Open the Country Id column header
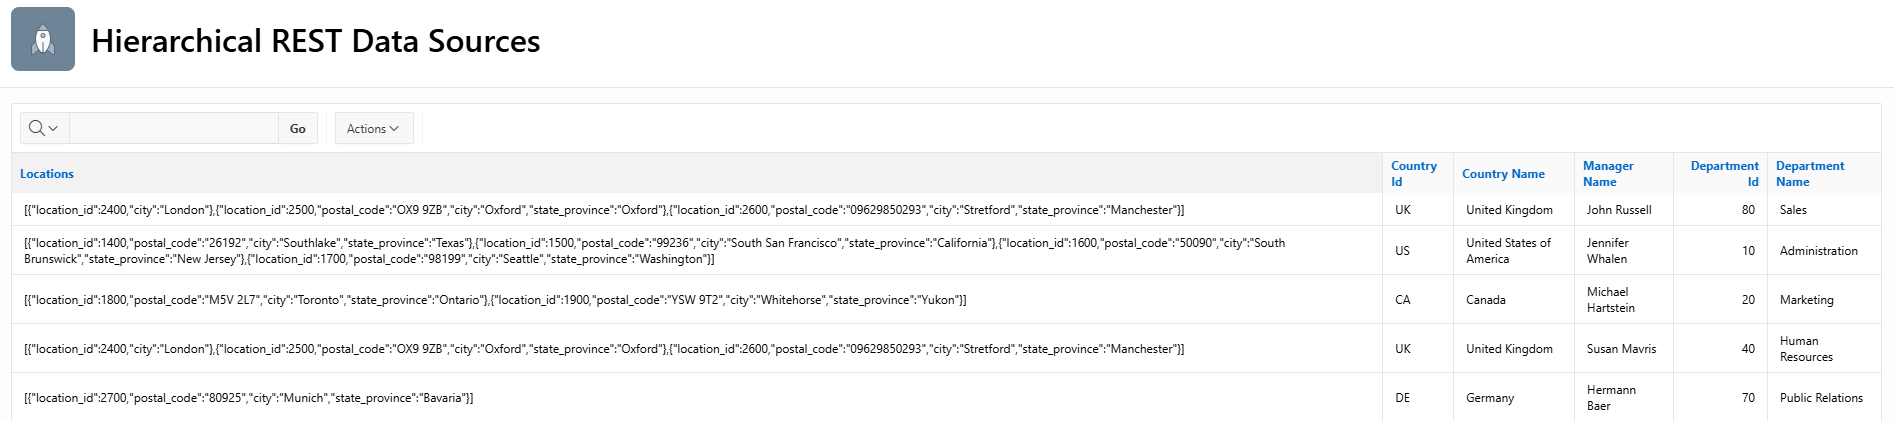The width and height of the screenshot is (1894, 421). click(x=1414, y=174)
